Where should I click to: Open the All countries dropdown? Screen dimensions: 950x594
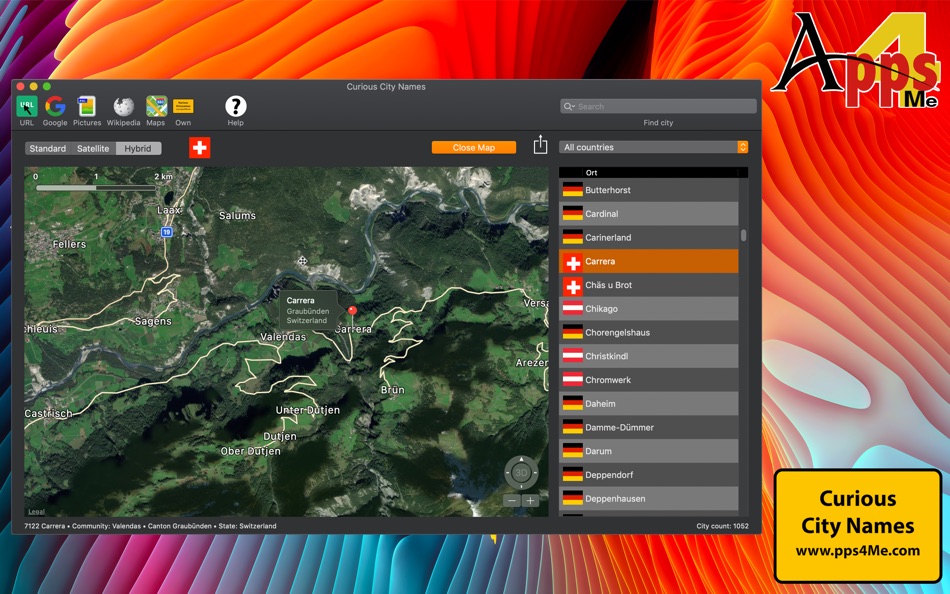[x=650, y=146]
